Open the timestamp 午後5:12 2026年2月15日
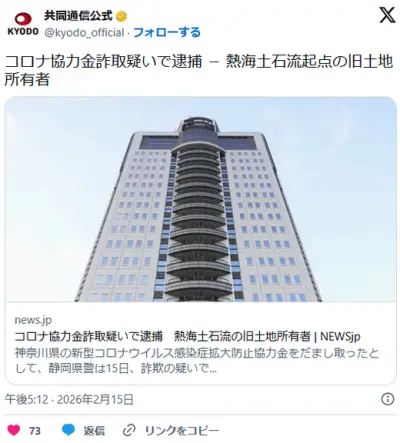 tap(69, 399)
